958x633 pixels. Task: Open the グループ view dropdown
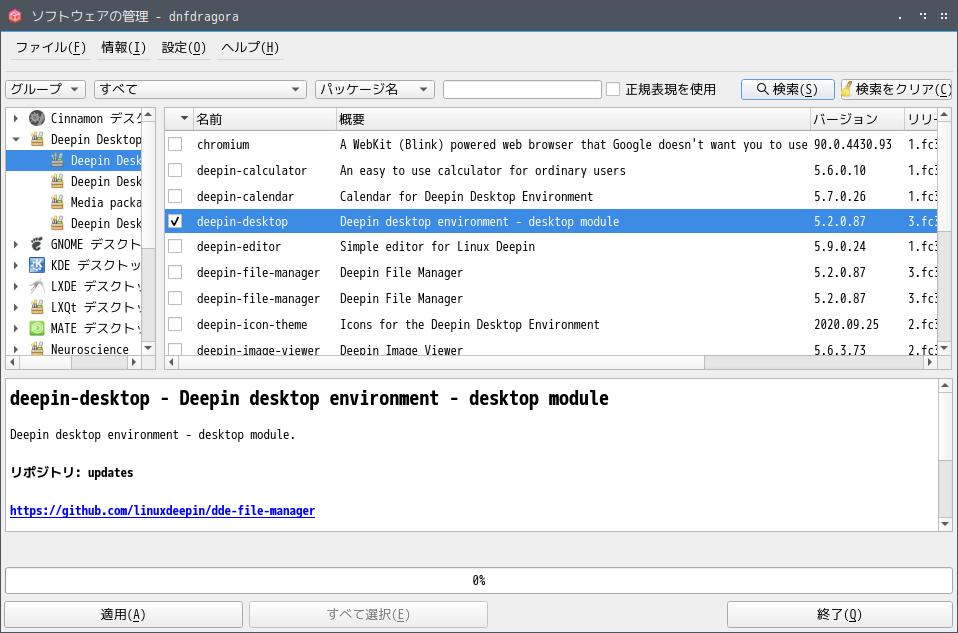tap(46, 89)
